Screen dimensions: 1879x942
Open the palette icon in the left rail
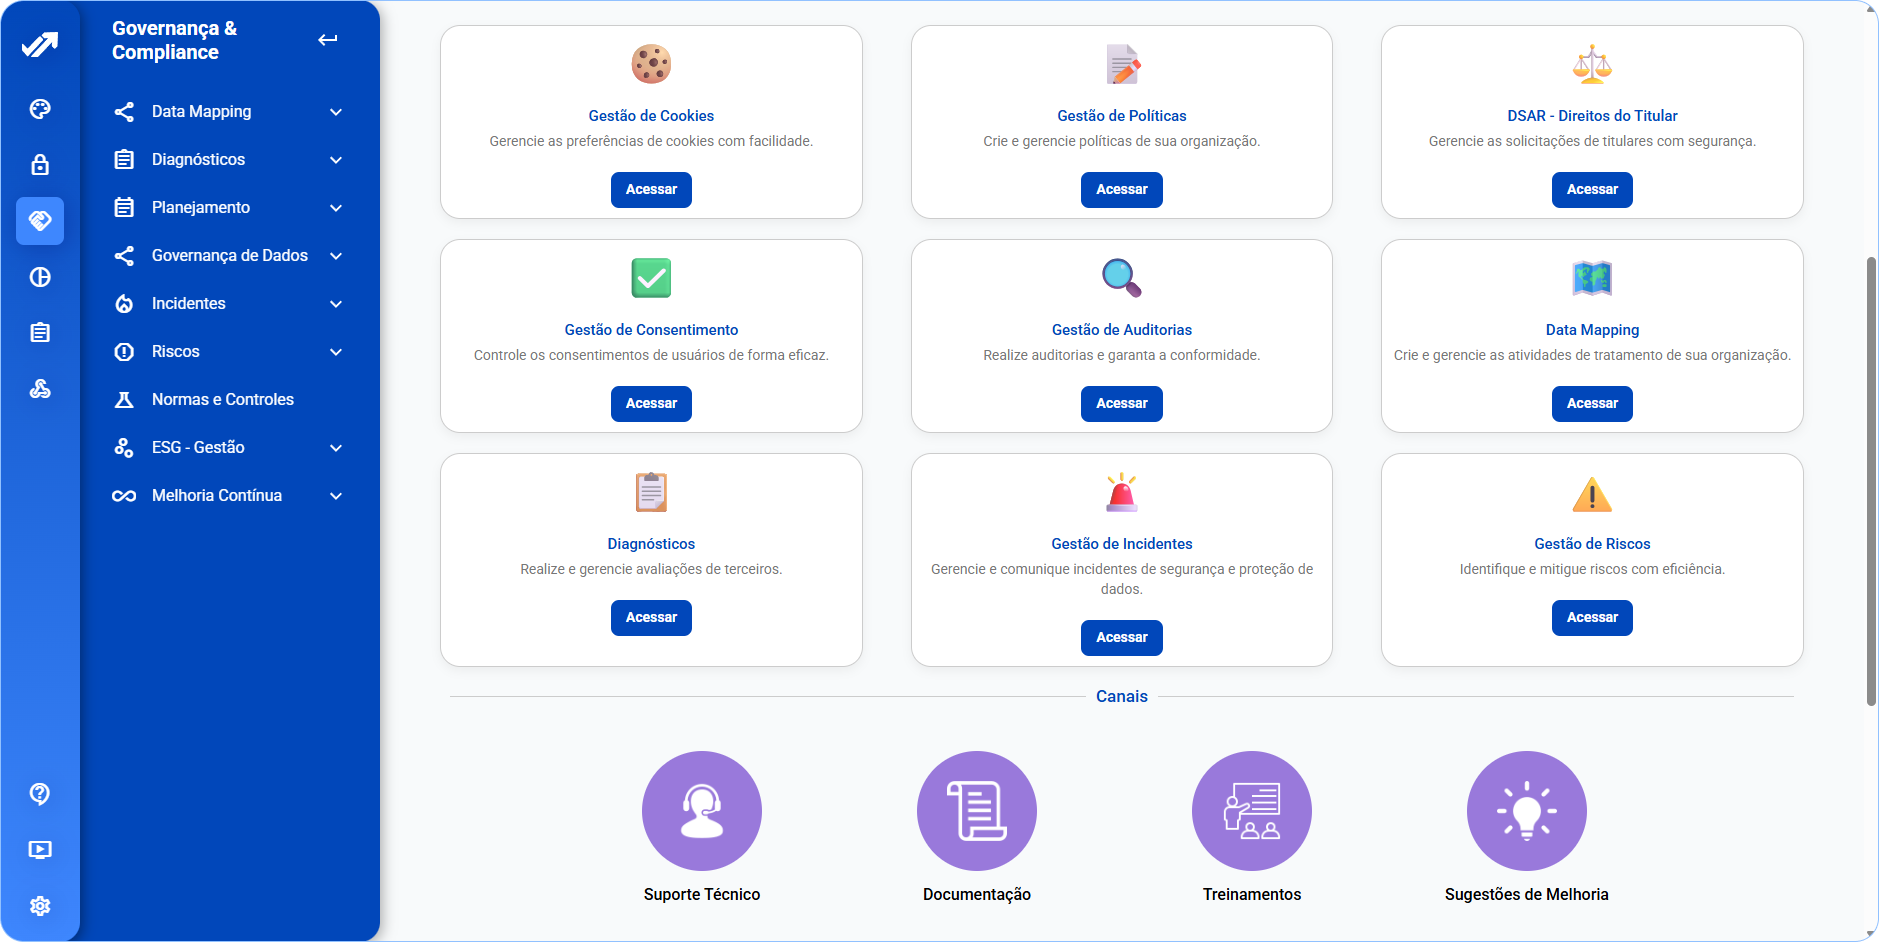39,109
